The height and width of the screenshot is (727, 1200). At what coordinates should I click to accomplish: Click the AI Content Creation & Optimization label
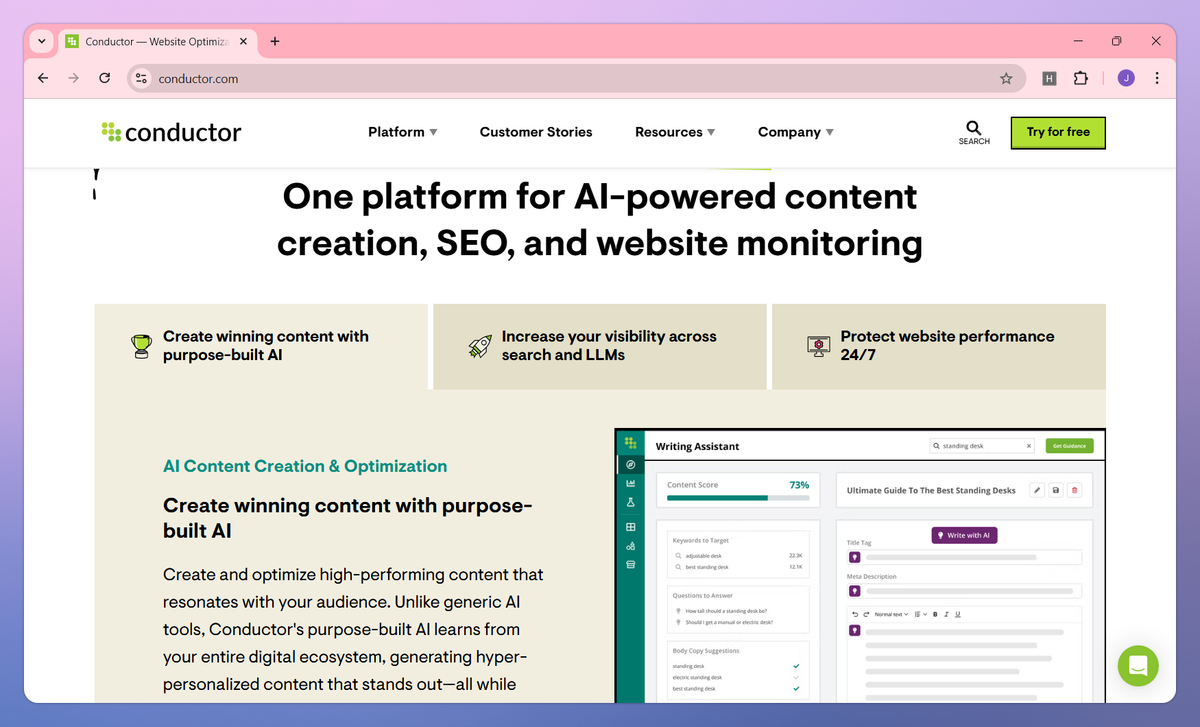coord(305,466)
